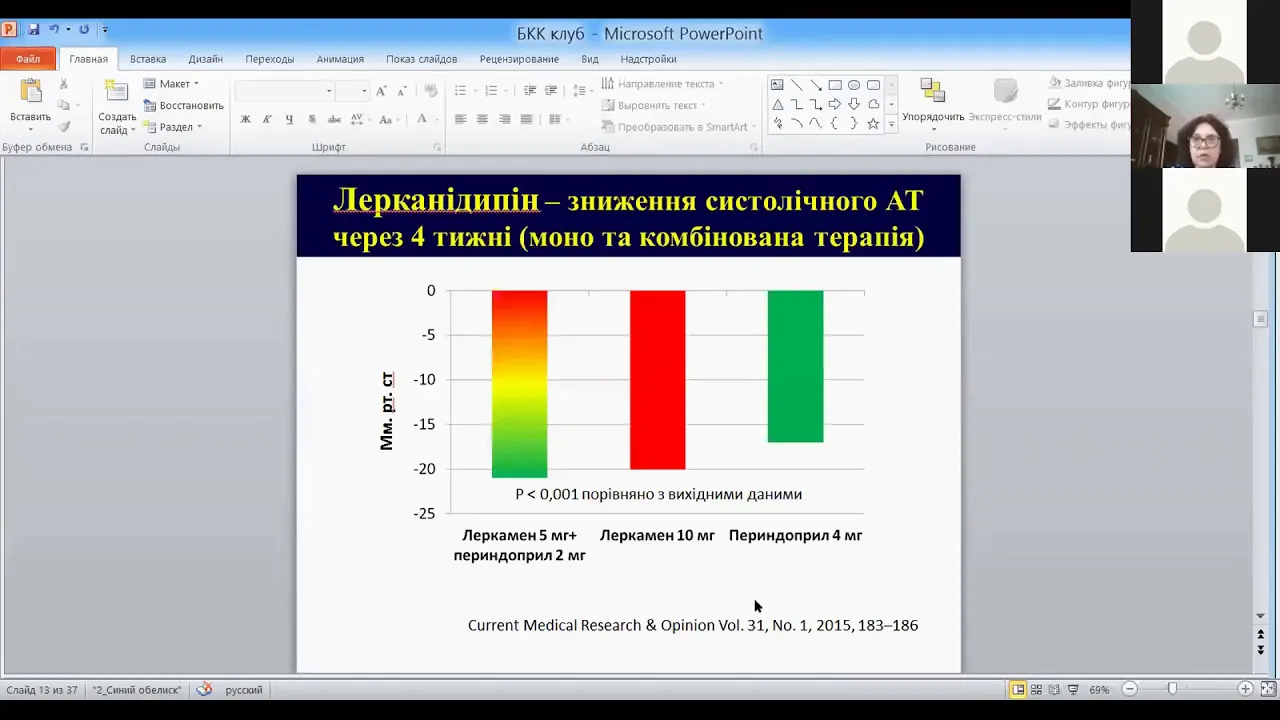Switch to the Показ слайдов tab
Viewport: 1280px width, 720px height.
pos(422,59)
